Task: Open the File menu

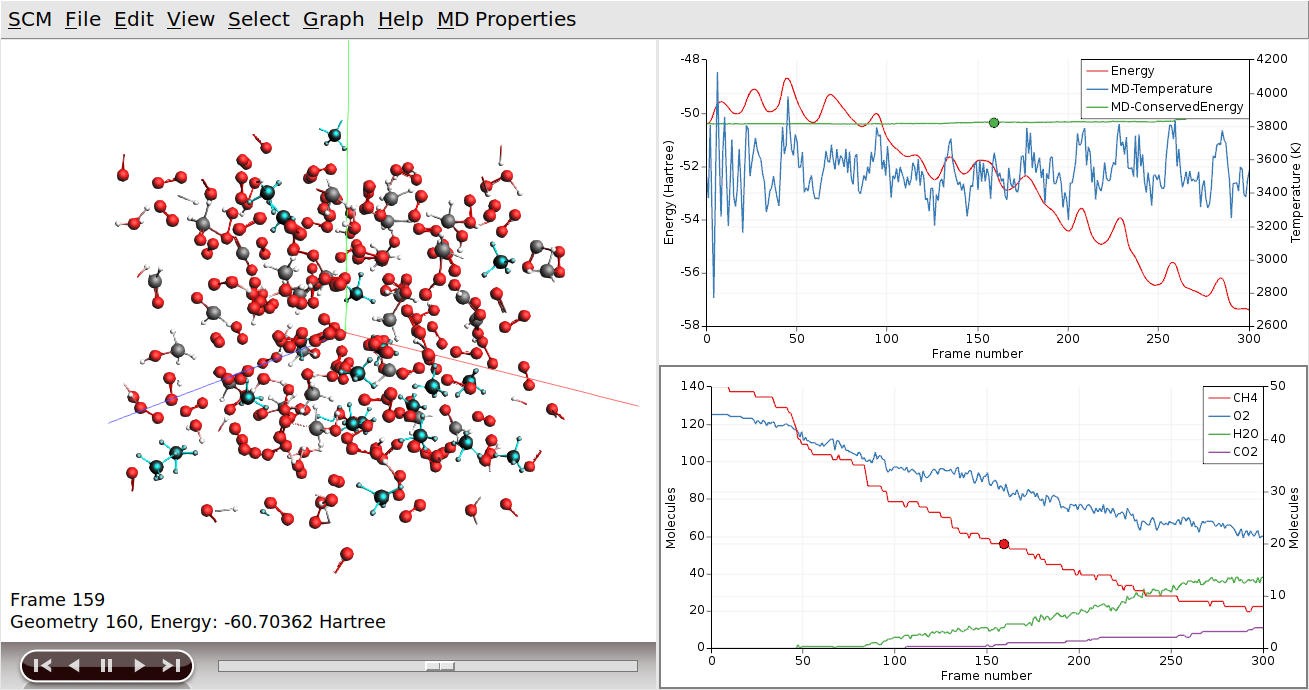Action: point(82,18)
